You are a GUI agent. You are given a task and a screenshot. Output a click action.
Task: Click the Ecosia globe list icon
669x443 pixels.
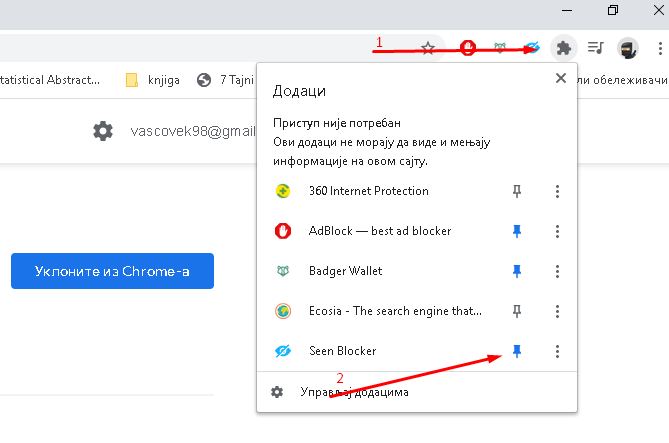[x=283, y=311]
